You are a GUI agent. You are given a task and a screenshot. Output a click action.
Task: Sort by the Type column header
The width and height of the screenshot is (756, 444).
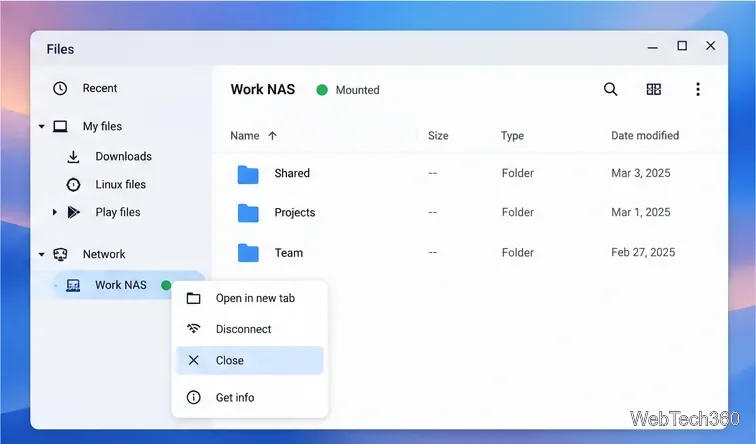pyautogui.click(x=512, y=136)
